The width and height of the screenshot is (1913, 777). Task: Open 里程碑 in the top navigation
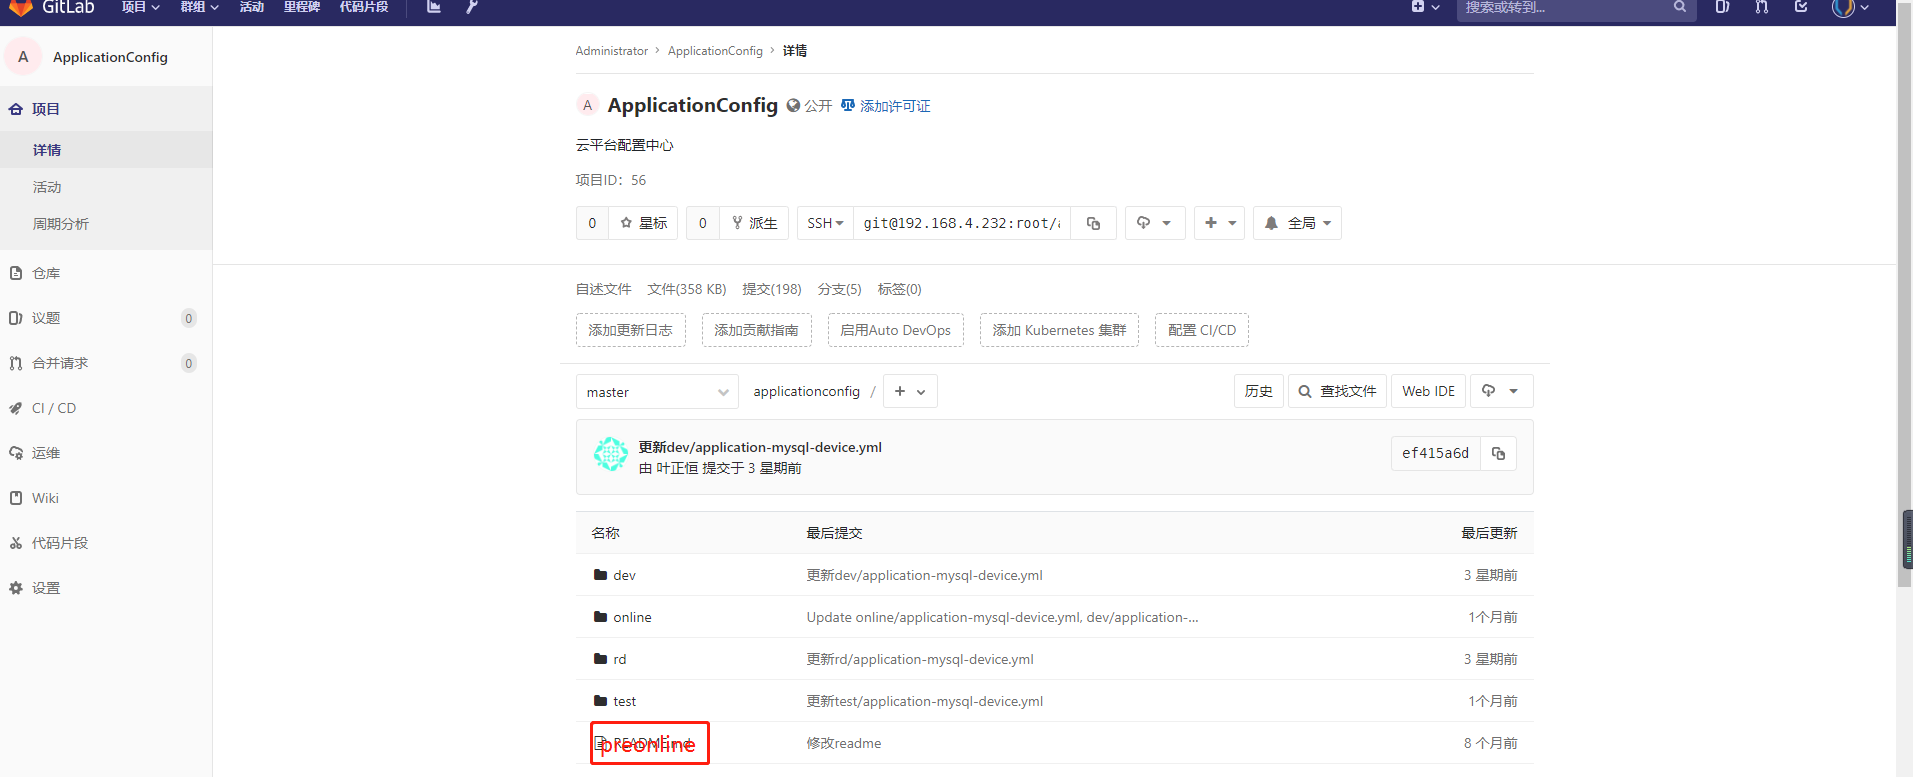tap(302, 7)
